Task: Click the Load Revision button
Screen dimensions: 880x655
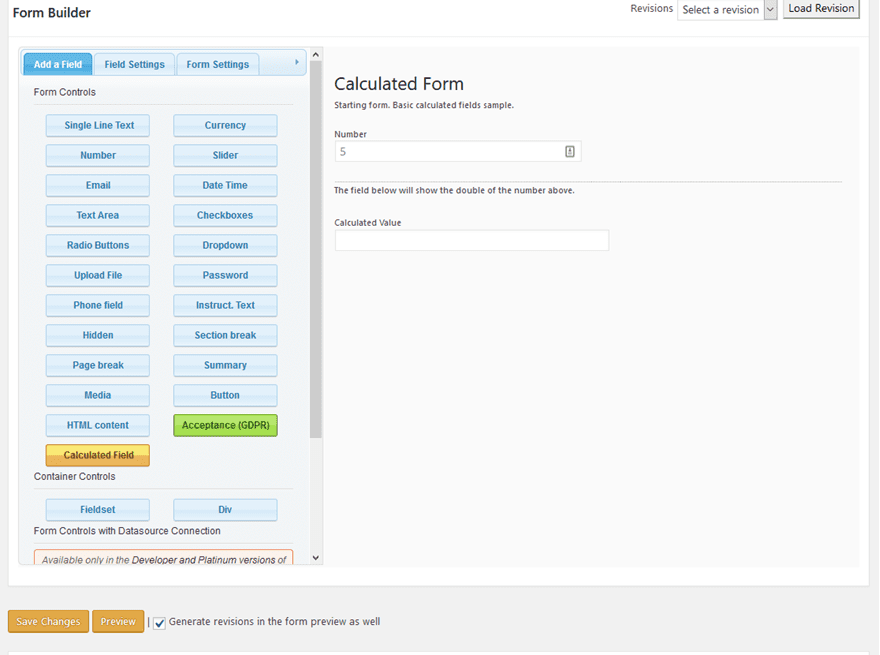Action: [821, 9]
